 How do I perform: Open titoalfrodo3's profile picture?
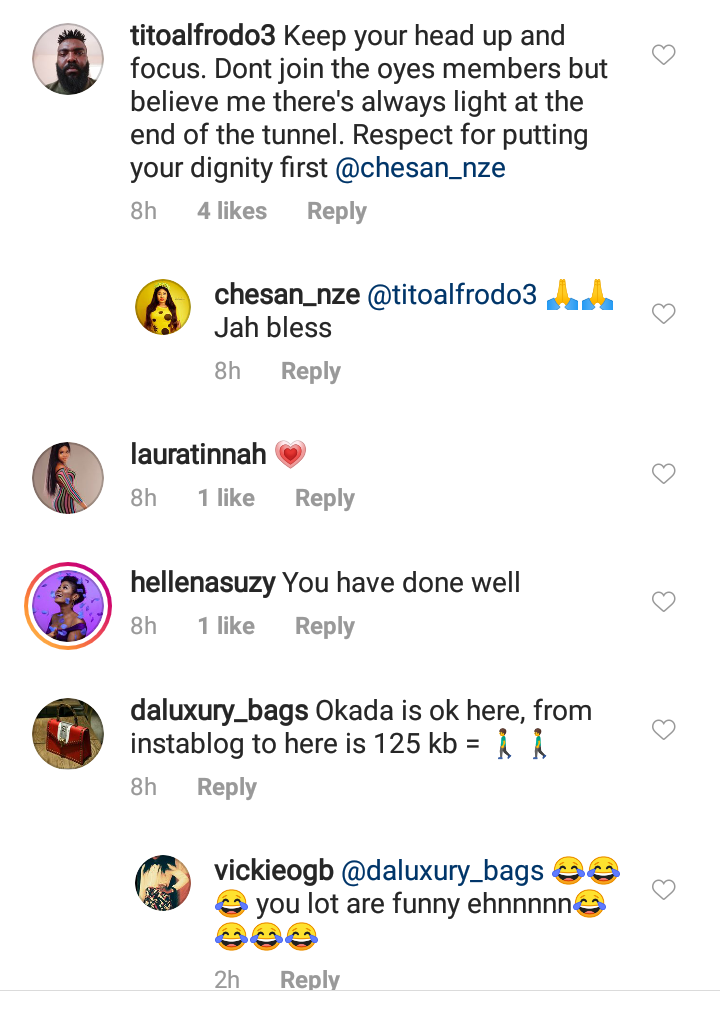[x=68, y=59]
